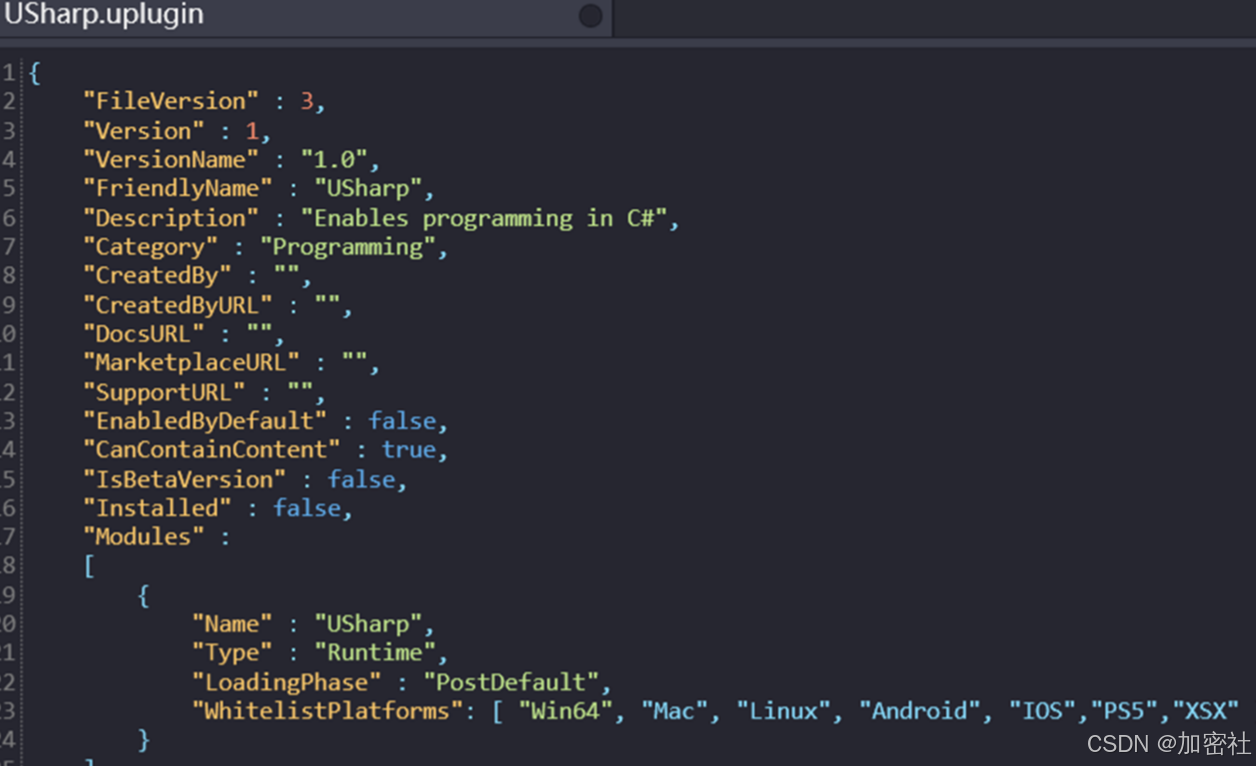Image resolution: width=1256 pixels, height=766 pixels.
Task: Click the "Modules" key text
Action: pyautogui.click(x=144, y=537)
